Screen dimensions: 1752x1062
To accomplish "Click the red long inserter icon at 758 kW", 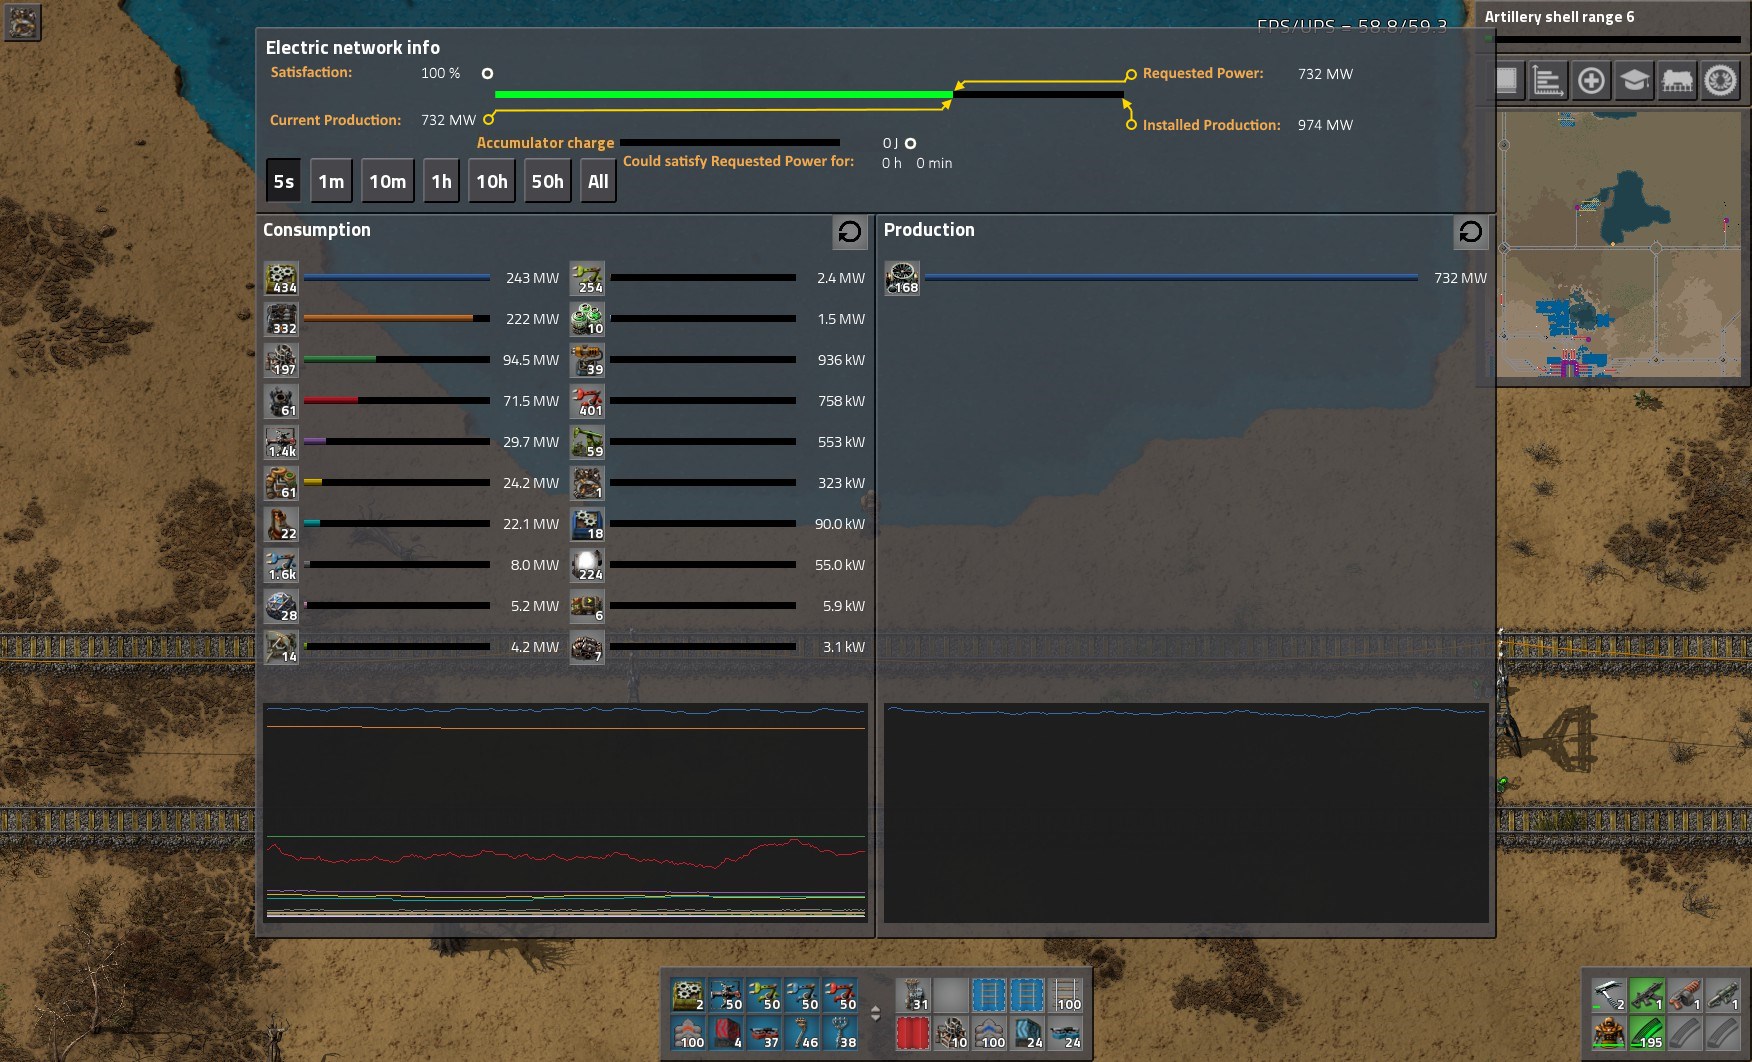I will coord(587,401).
